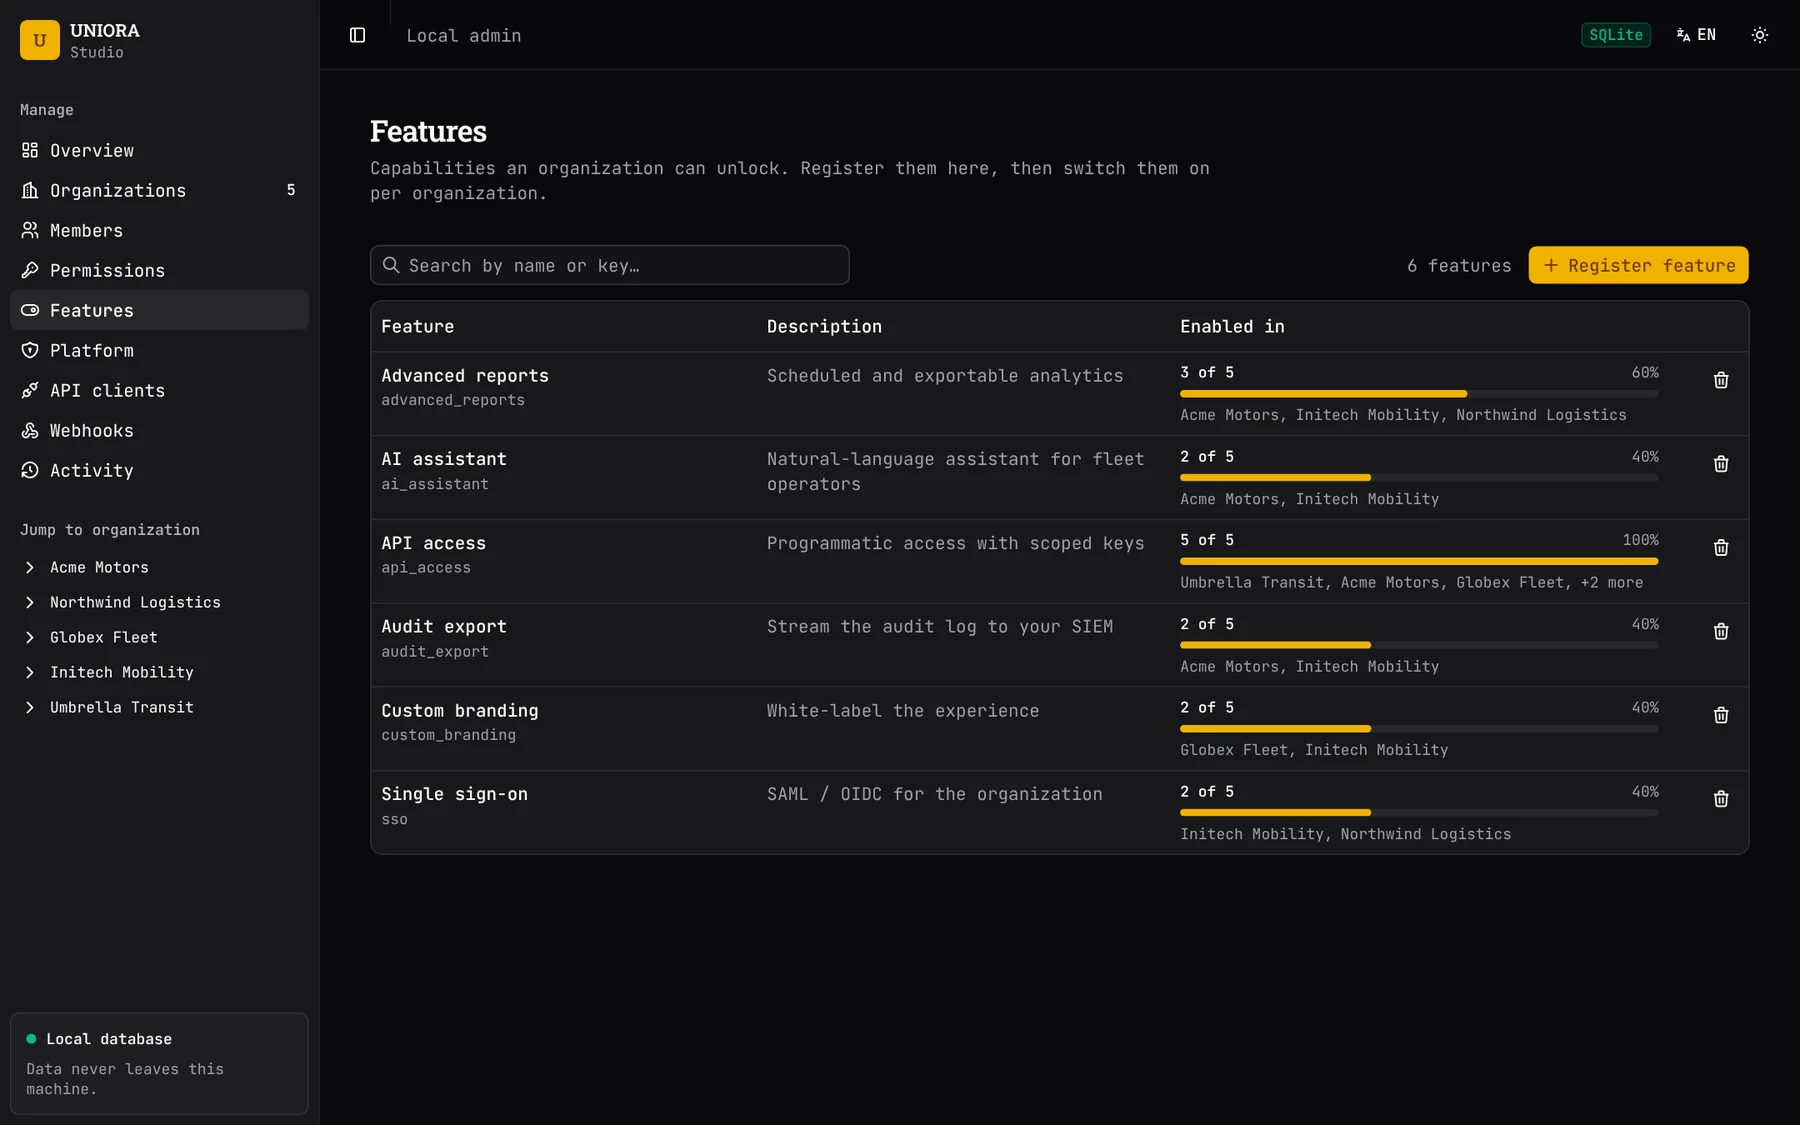Delete the AI assistant feature
Screen dimensions: 1800x1125
1721,464
